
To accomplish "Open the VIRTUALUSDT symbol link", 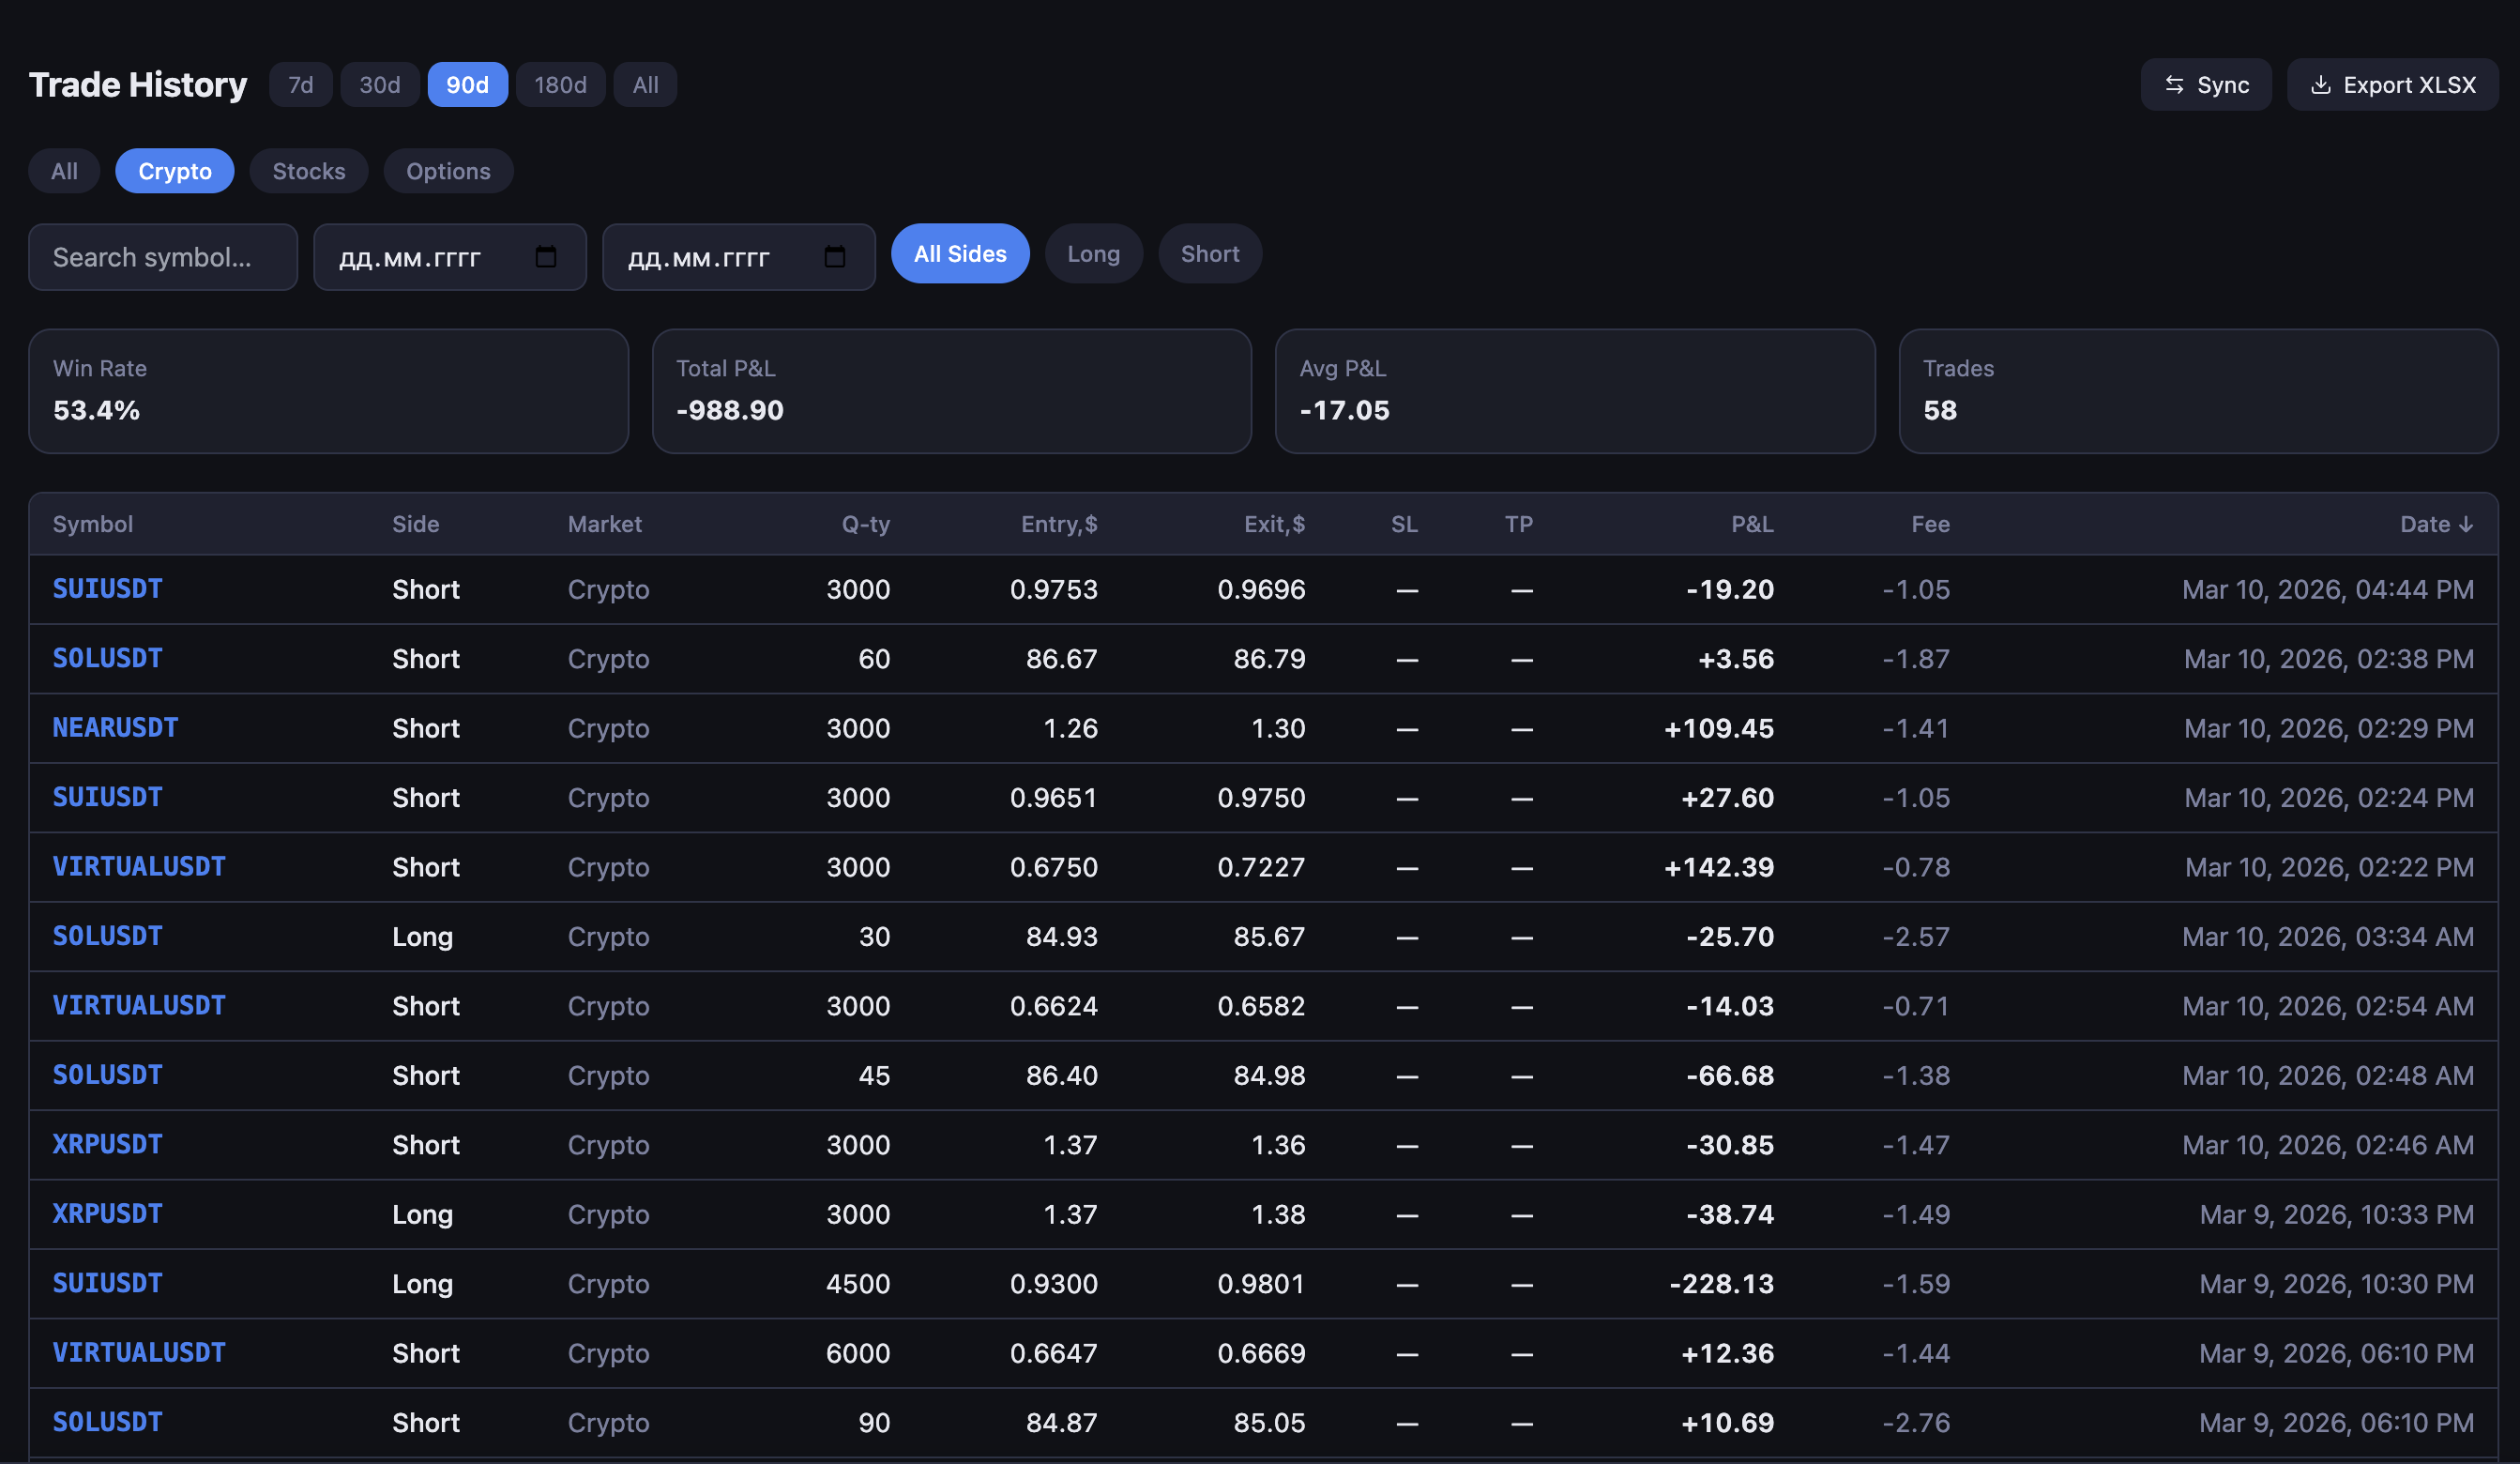I will [139, 866].
